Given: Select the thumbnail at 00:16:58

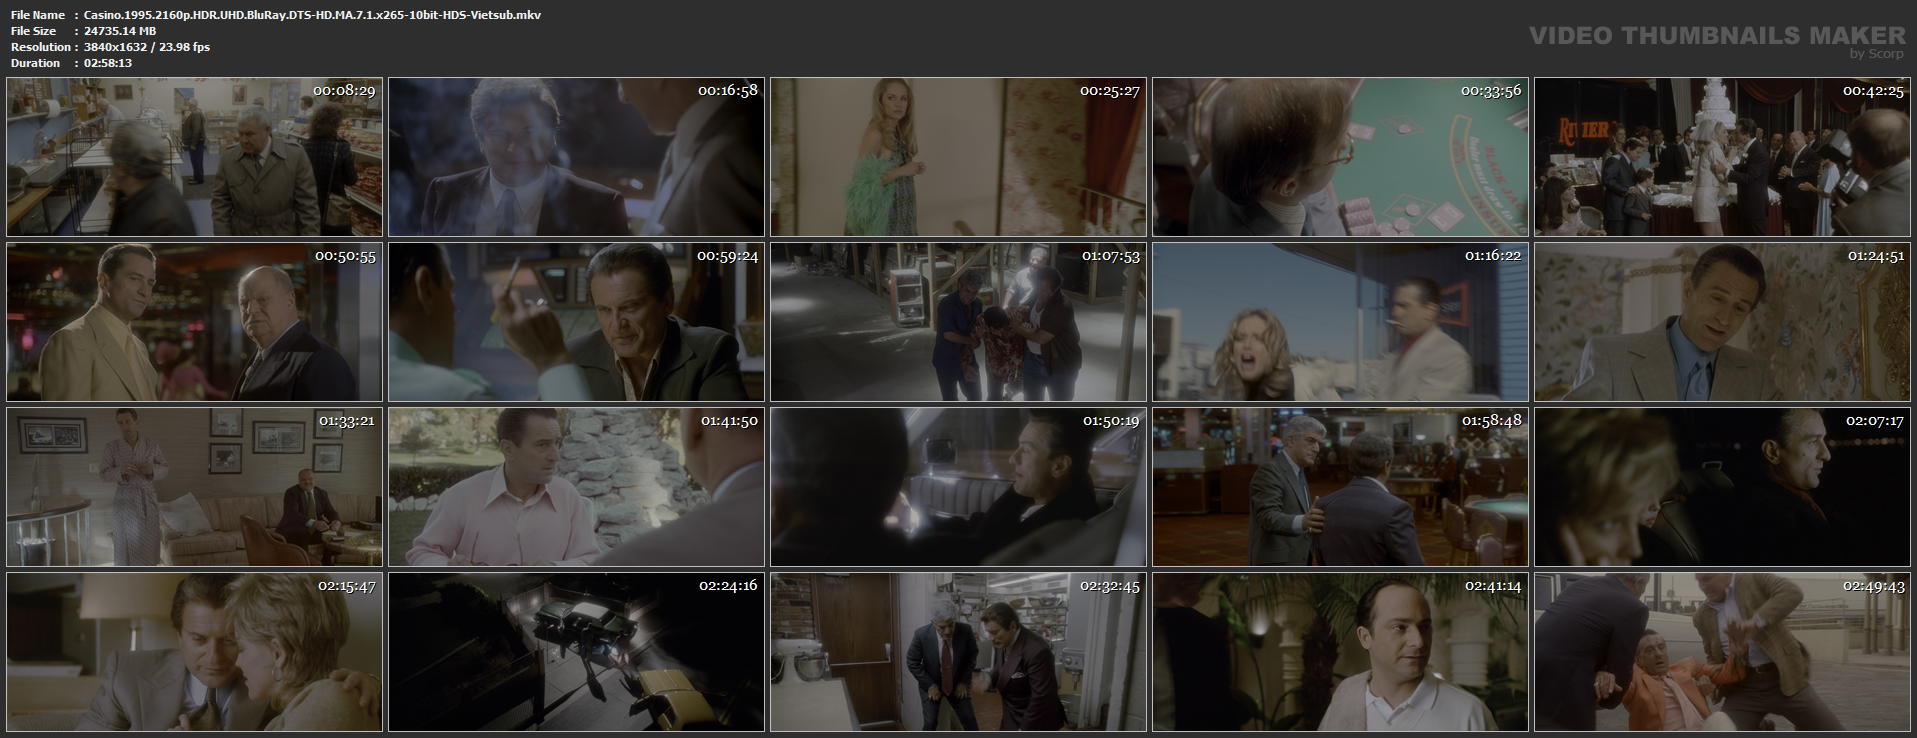Looking at the screenshot, I should point(577,157).
